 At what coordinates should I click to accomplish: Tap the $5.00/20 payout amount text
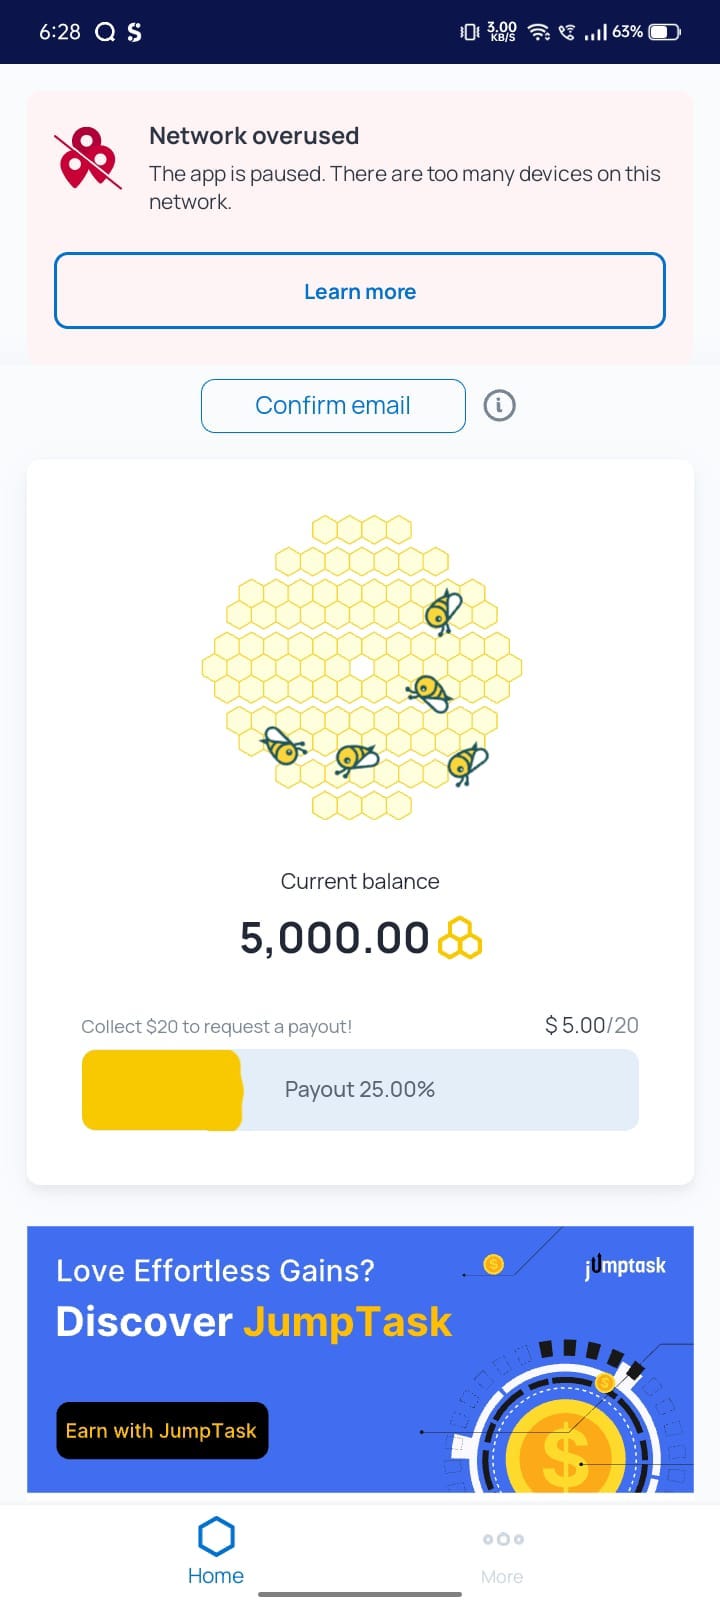pyautogui.click(x=591, y=1025)
